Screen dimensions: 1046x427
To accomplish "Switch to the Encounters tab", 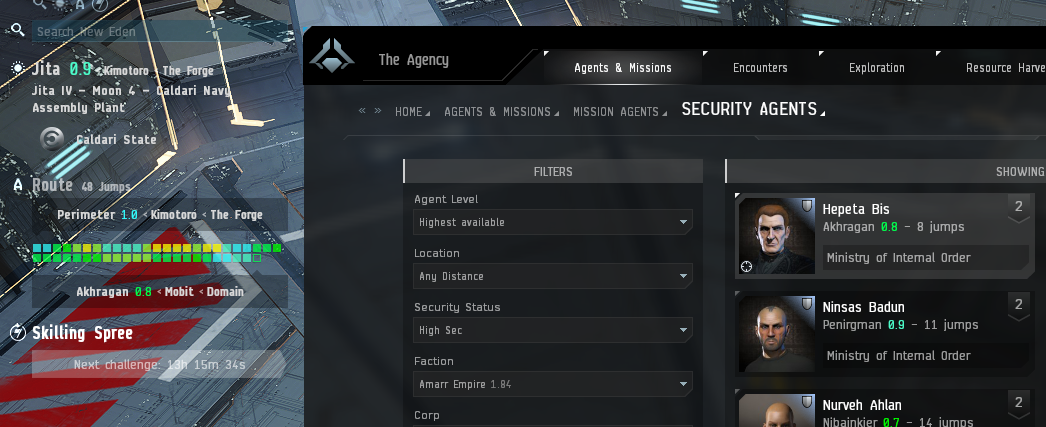I will [x=760, y=67].
